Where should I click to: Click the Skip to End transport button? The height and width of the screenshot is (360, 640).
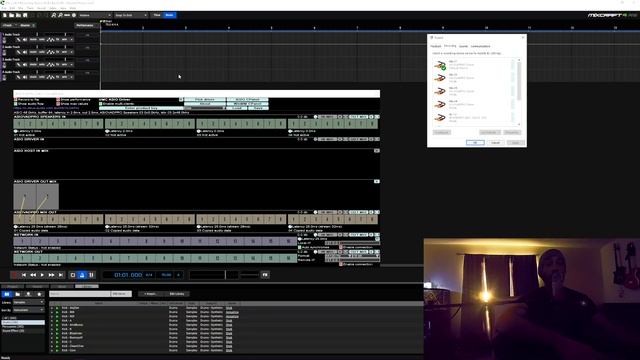61,275
